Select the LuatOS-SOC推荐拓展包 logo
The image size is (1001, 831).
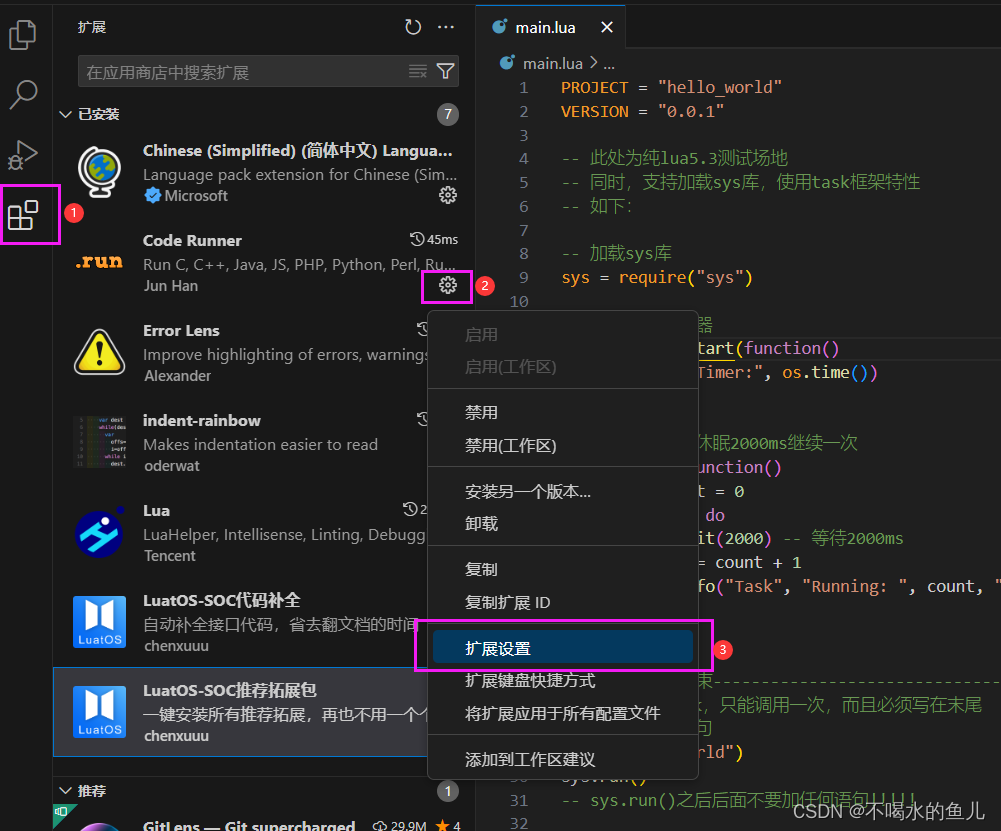point(100,712)
